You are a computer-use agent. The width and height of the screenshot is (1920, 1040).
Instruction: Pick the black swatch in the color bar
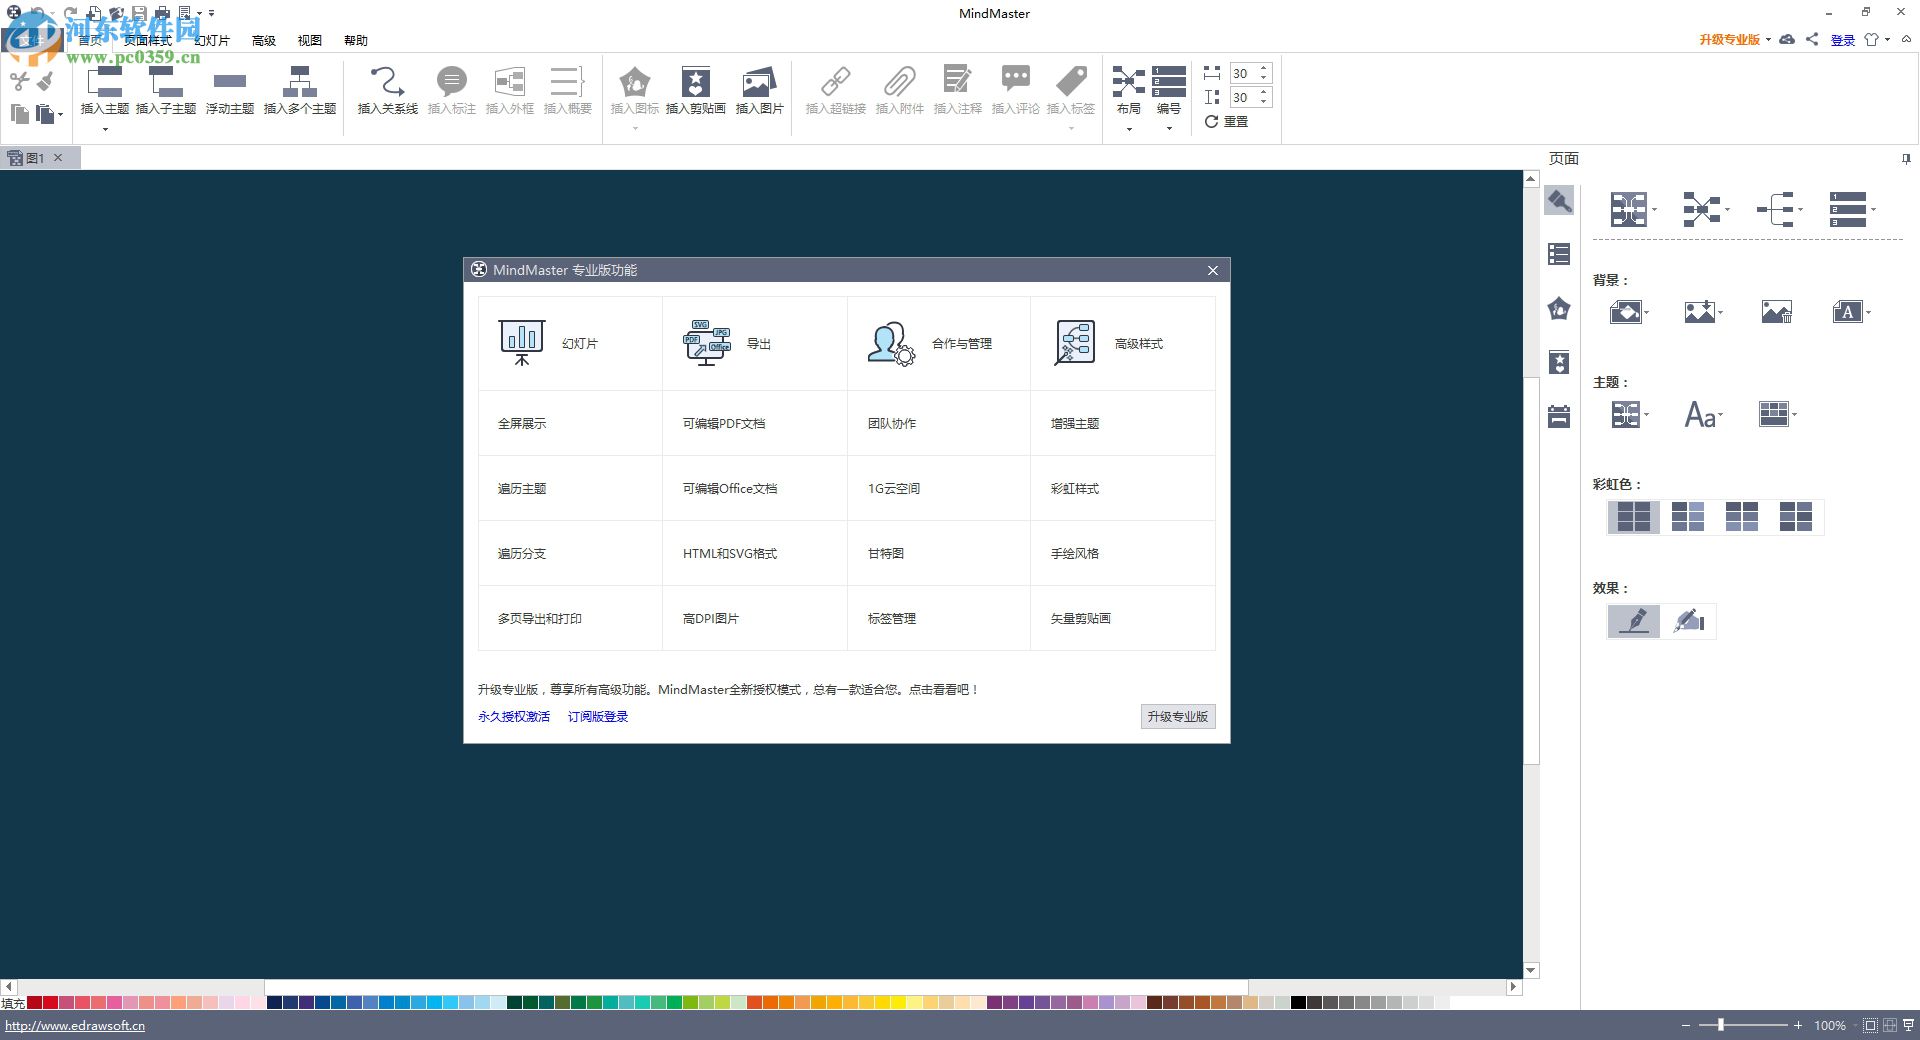(x=1299, y=1002)
